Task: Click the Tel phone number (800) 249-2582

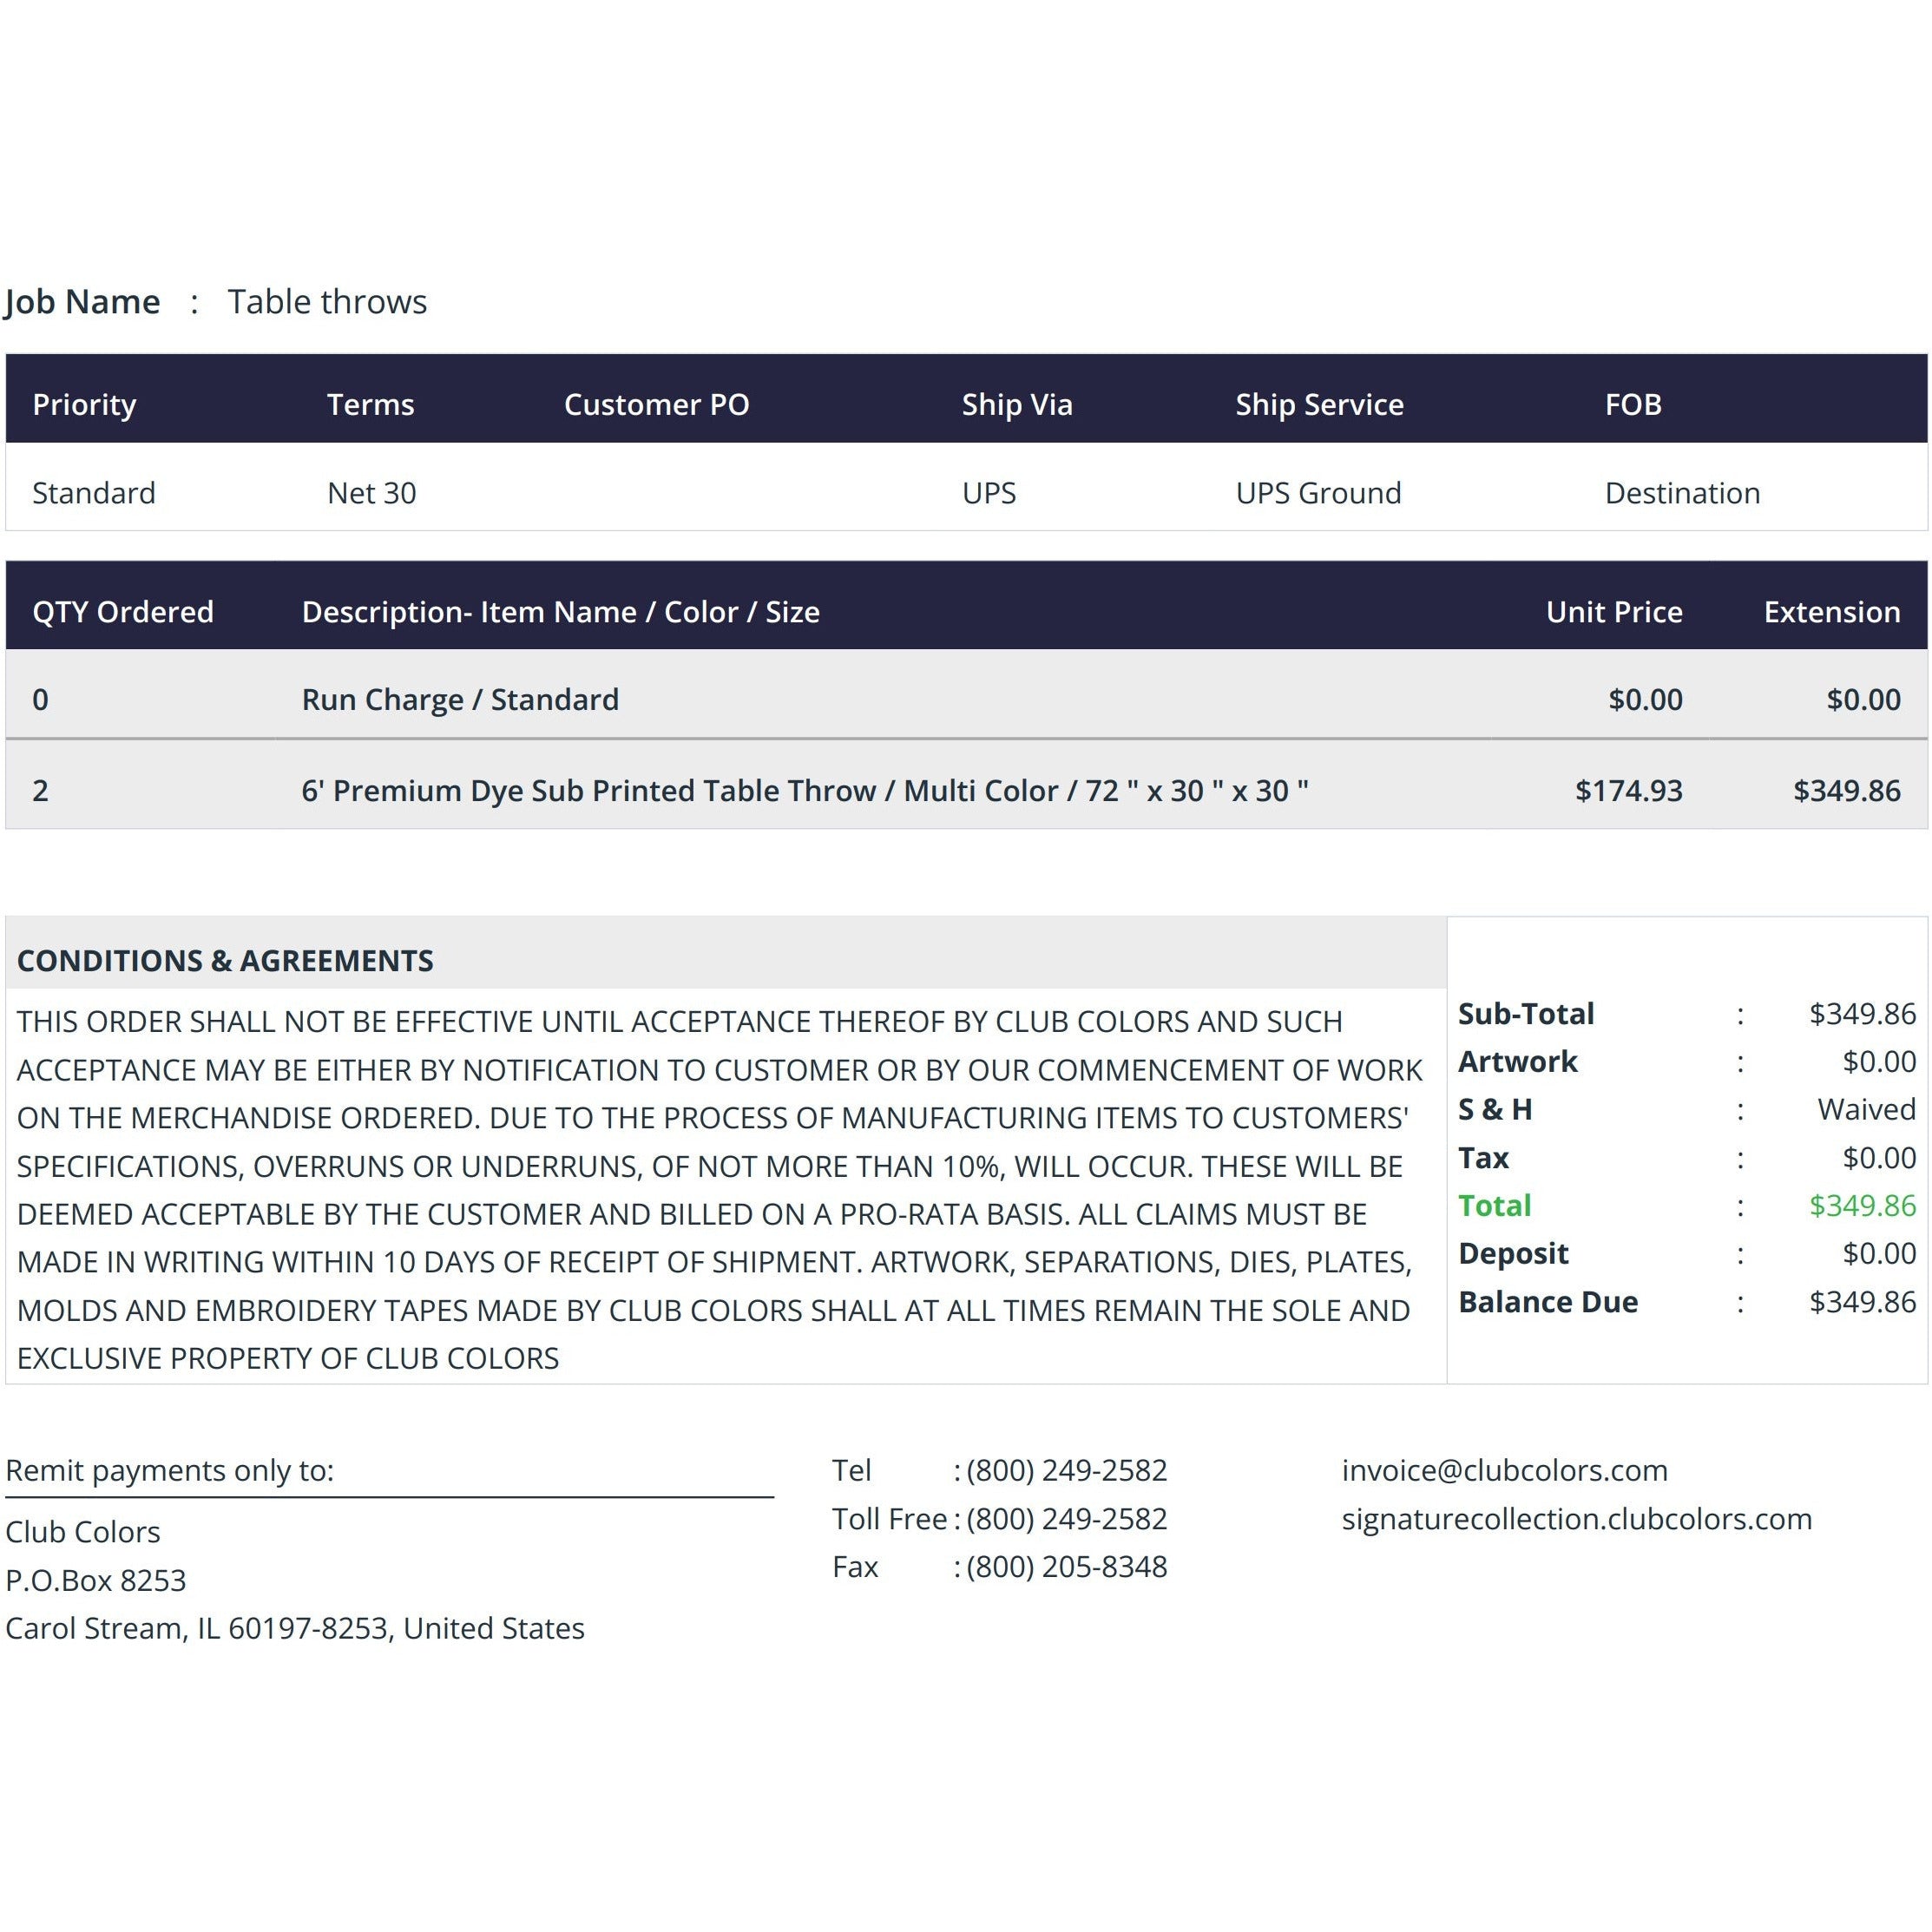Action: (1066, 1470)
